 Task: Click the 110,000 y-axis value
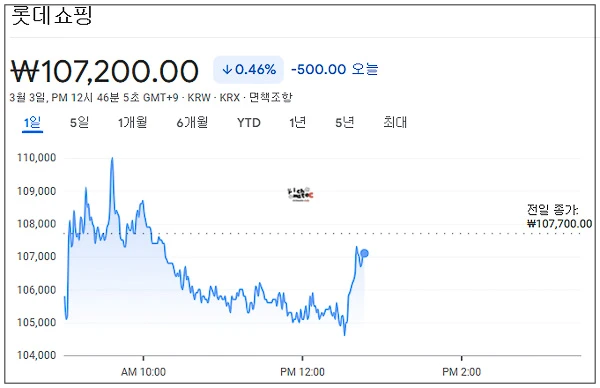click(37, 158)
